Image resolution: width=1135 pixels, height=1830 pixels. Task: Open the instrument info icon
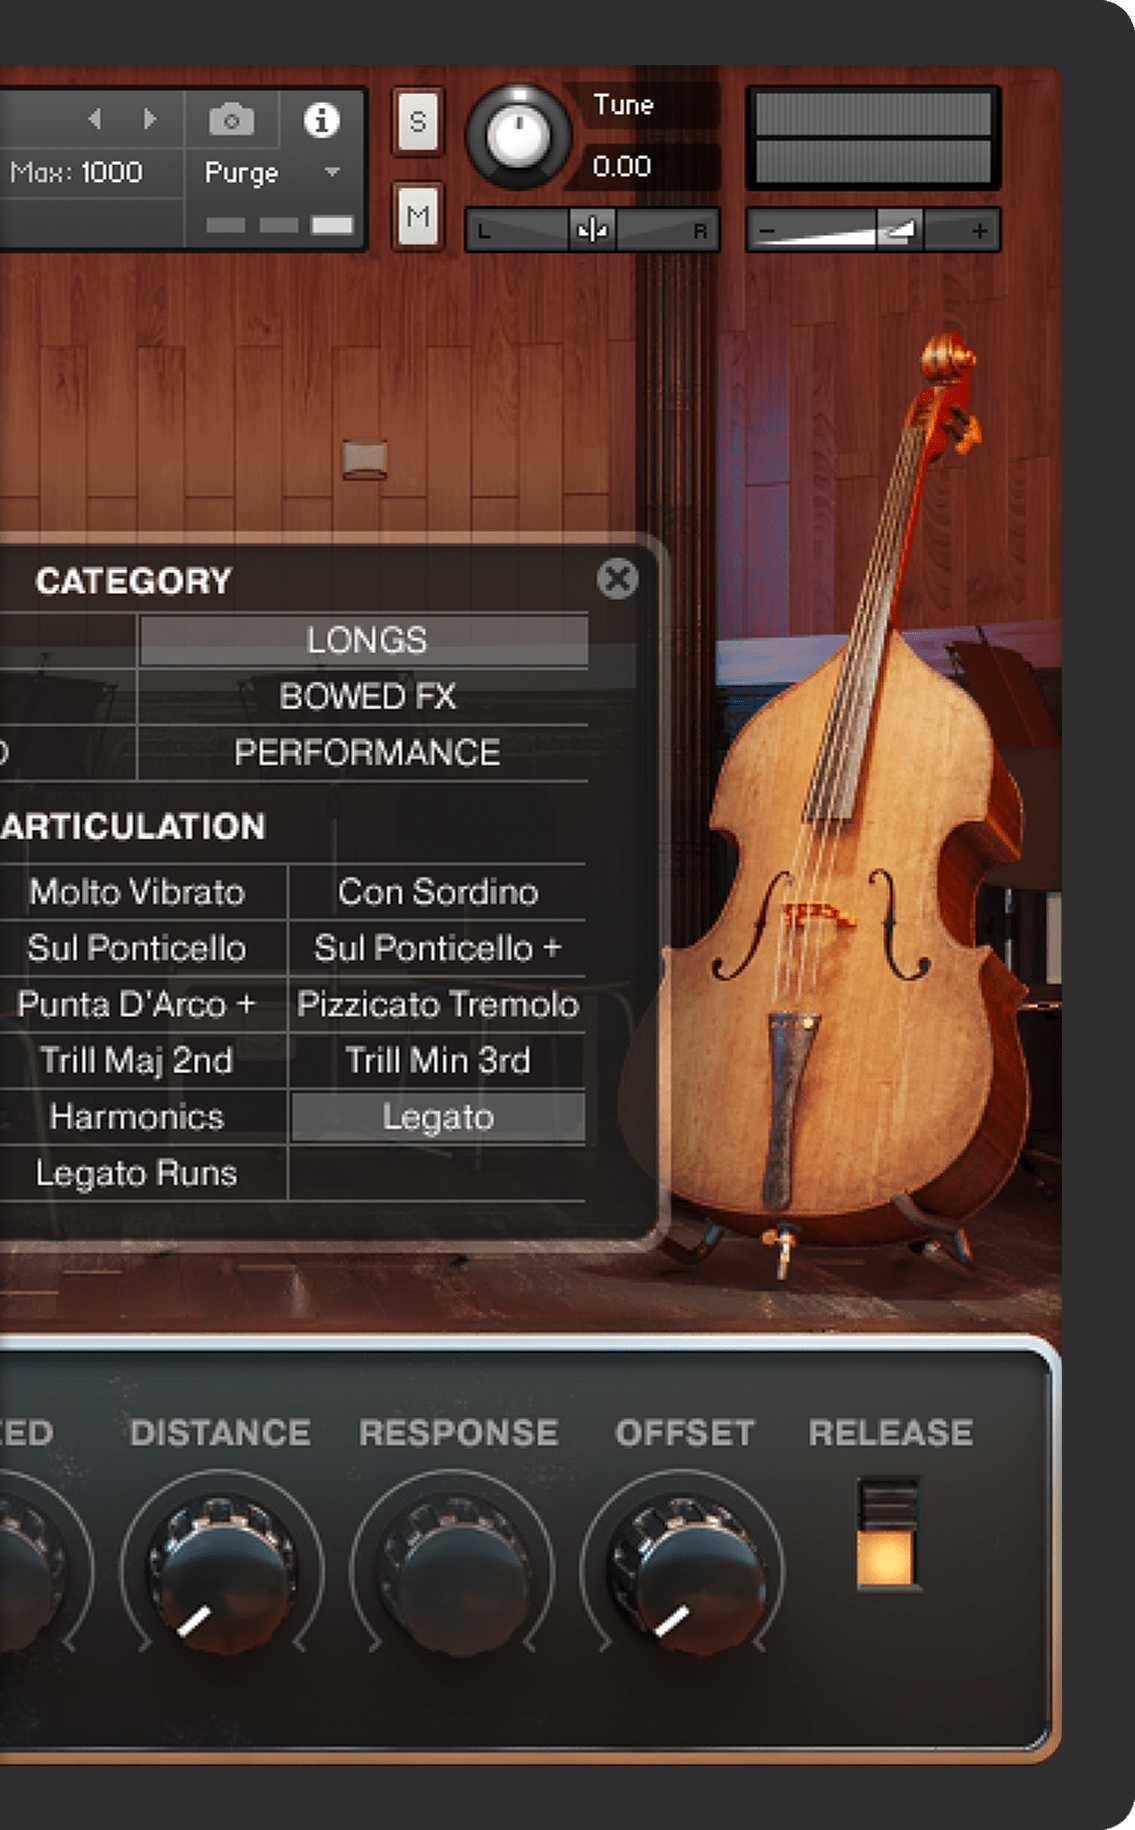click(321, 120)
